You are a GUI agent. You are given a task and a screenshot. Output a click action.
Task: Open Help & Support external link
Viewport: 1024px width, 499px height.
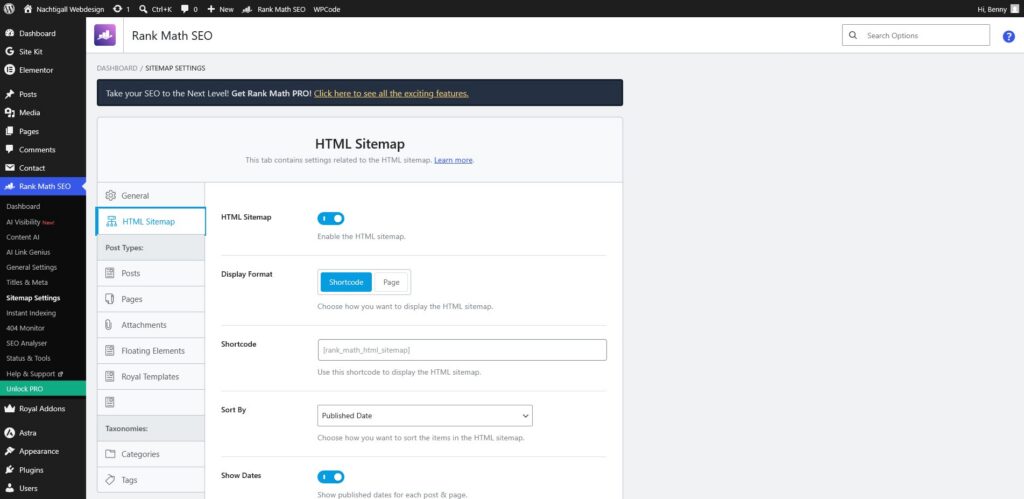pyautogui.click(x=34, y=374)
